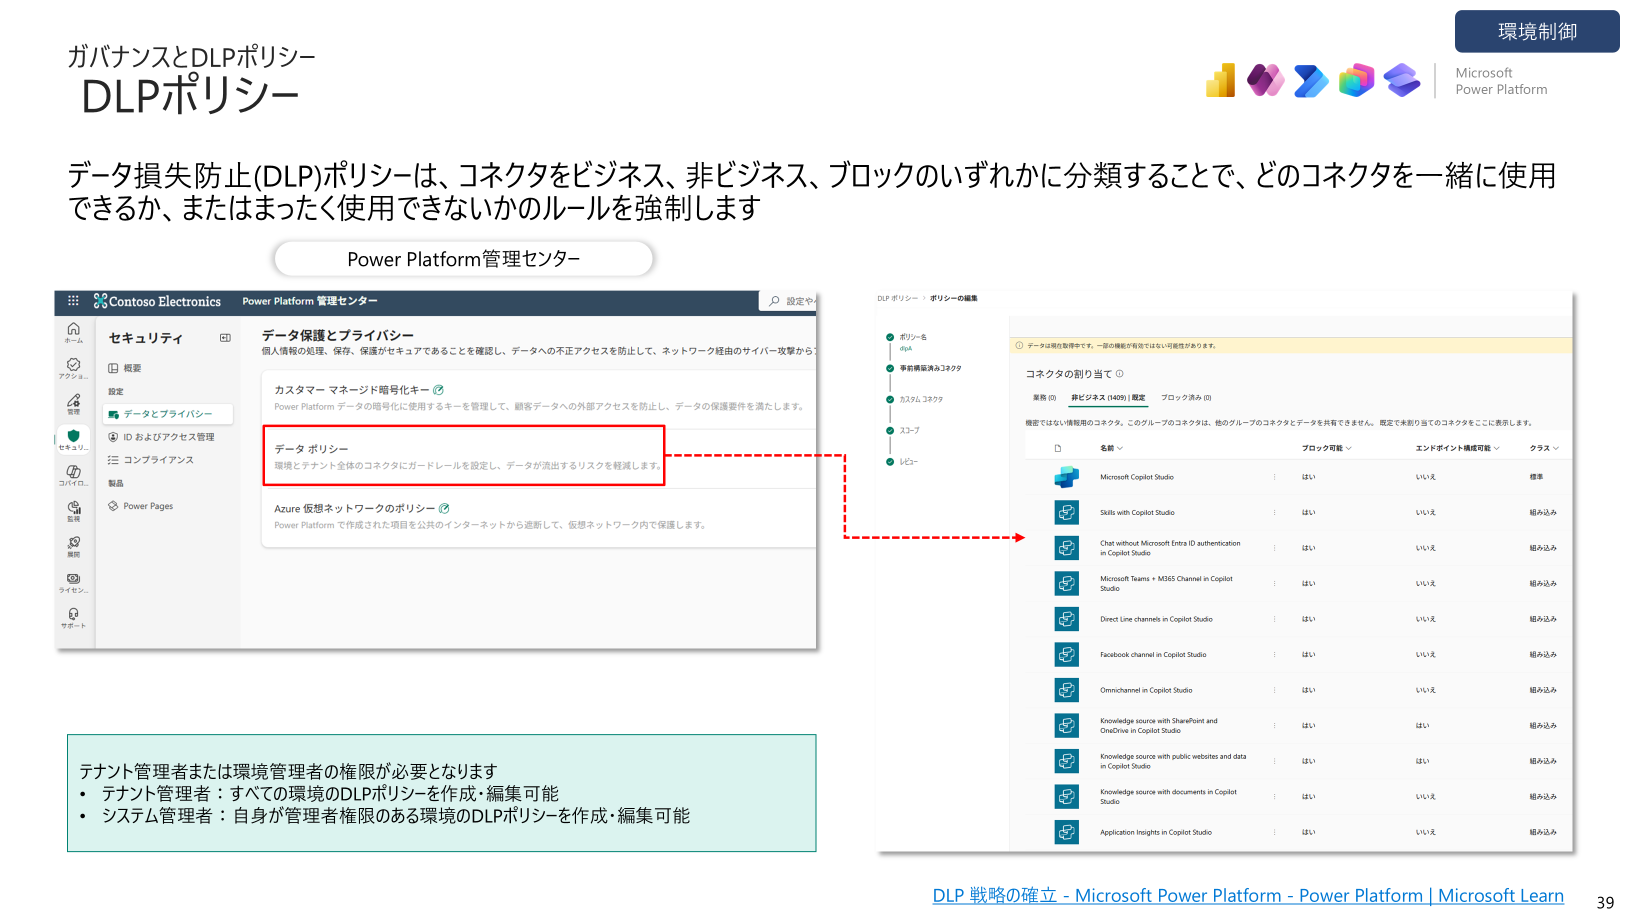The width and height of the screenshot is (1632, 918).
Task: Open the app launcher waffle icon
Action: click(73, 300)
